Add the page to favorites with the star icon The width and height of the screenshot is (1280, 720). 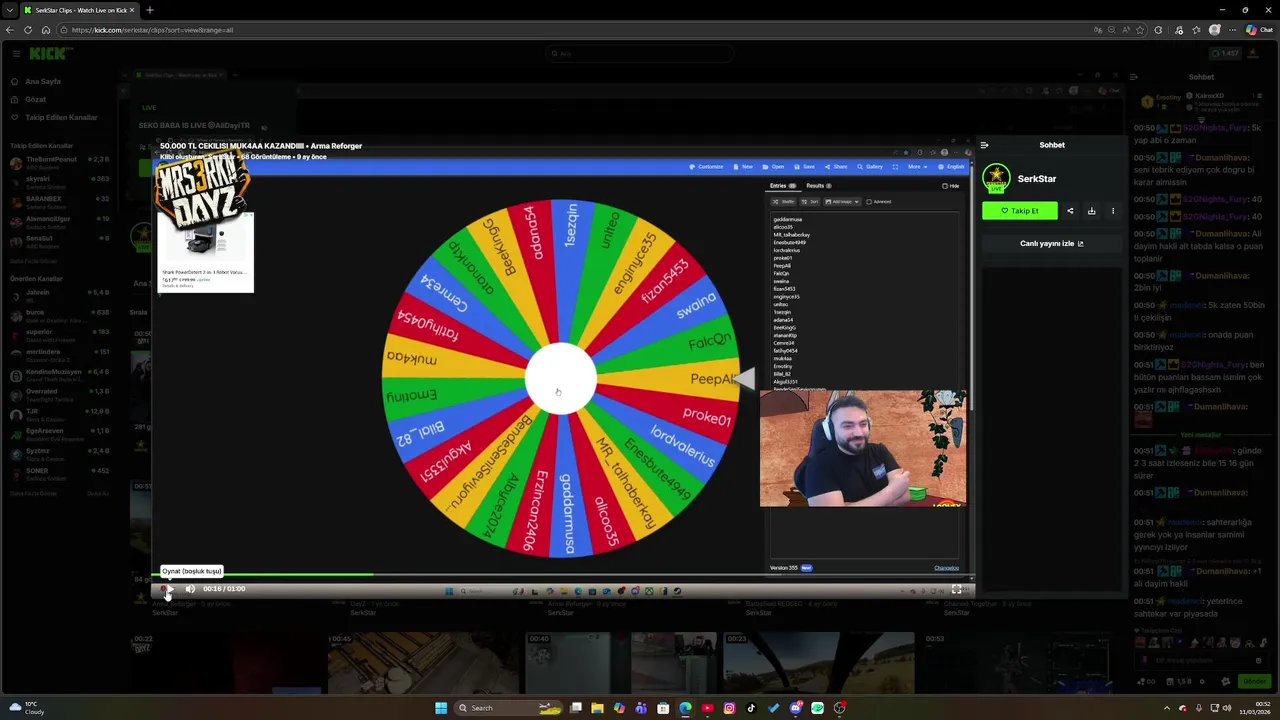[1138, 30]
